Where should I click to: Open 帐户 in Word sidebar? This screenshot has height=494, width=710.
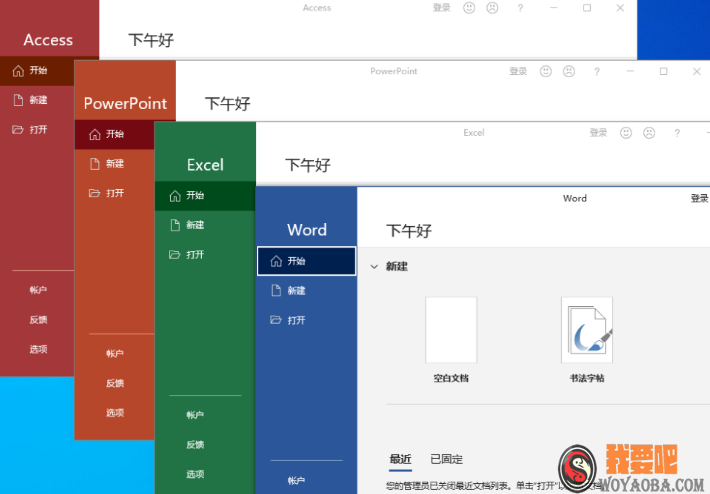296,480
